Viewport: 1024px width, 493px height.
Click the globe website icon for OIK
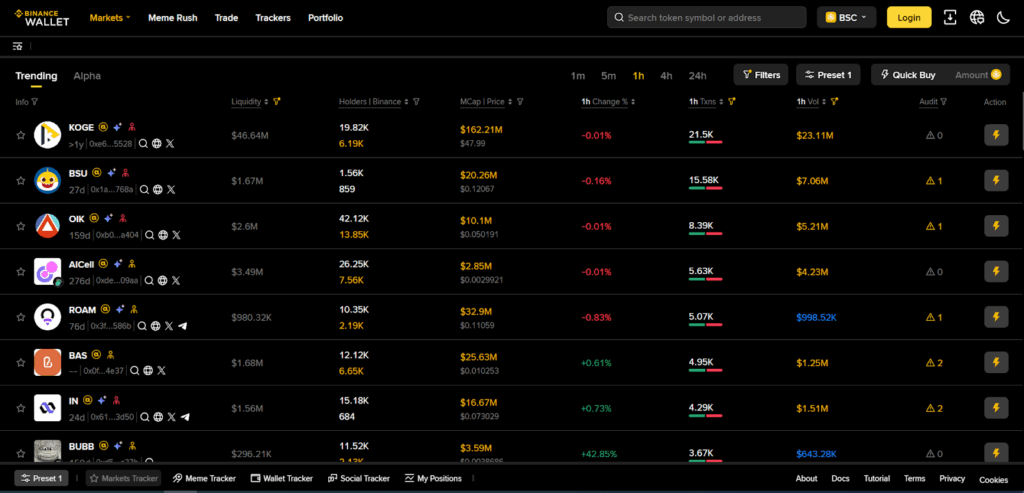(162, 235)
